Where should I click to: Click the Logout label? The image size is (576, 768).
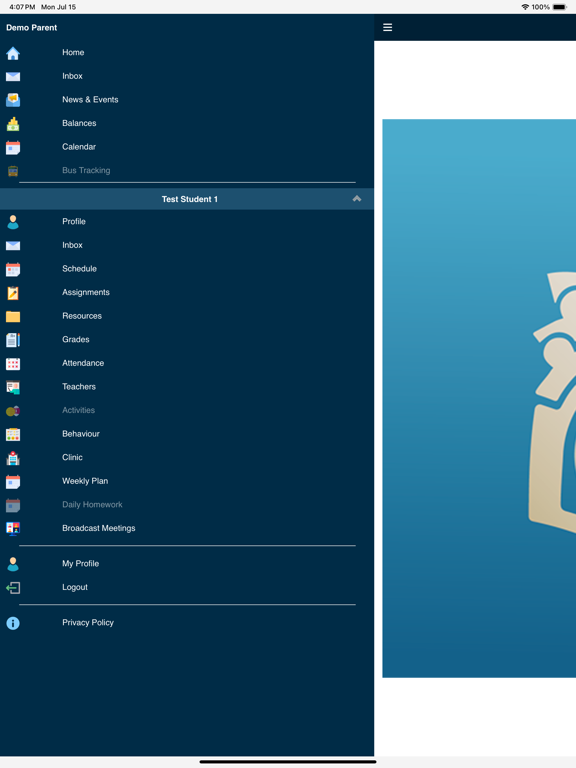click(x=75, y=587)
